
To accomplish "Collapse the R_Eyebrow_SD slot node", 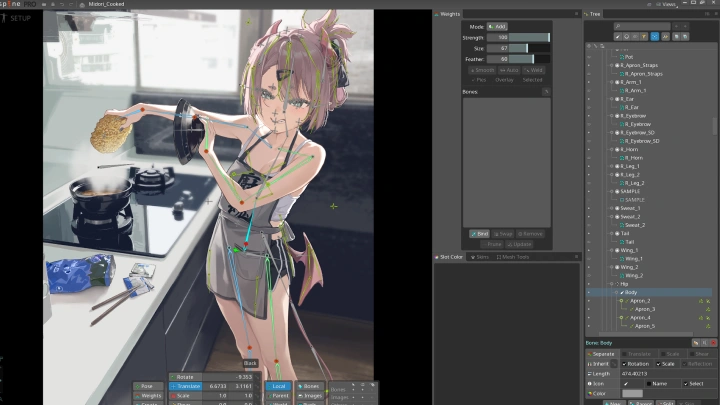I will pyautogui.click(x=612, y=133).
